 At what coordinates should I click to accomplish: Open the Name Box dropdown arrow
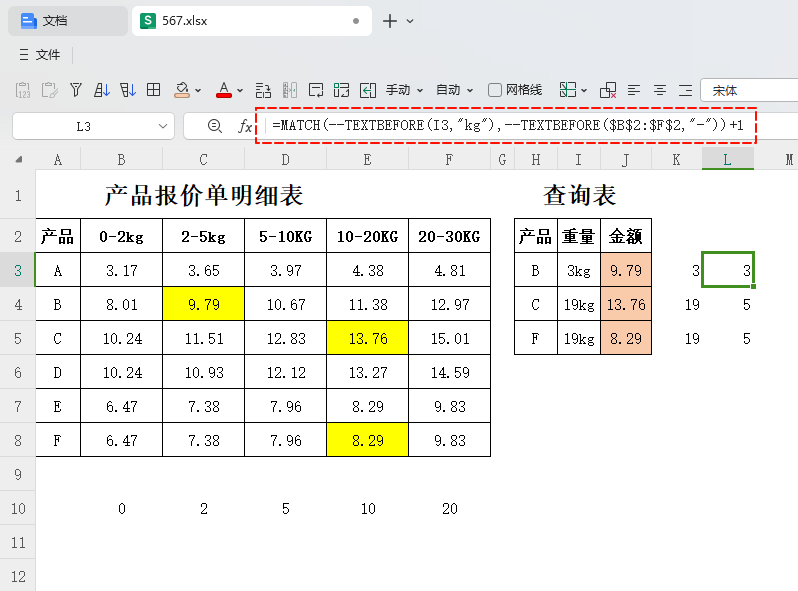(x=163, y=126)
